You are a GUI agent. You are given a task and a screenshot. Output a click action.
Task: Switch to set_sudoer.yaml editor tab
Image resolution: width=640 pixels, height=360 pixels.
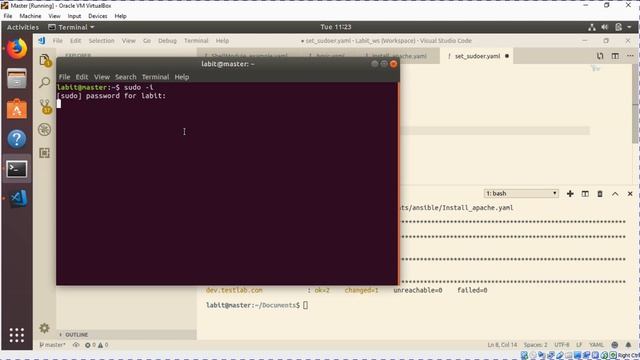tap(477, 56)
